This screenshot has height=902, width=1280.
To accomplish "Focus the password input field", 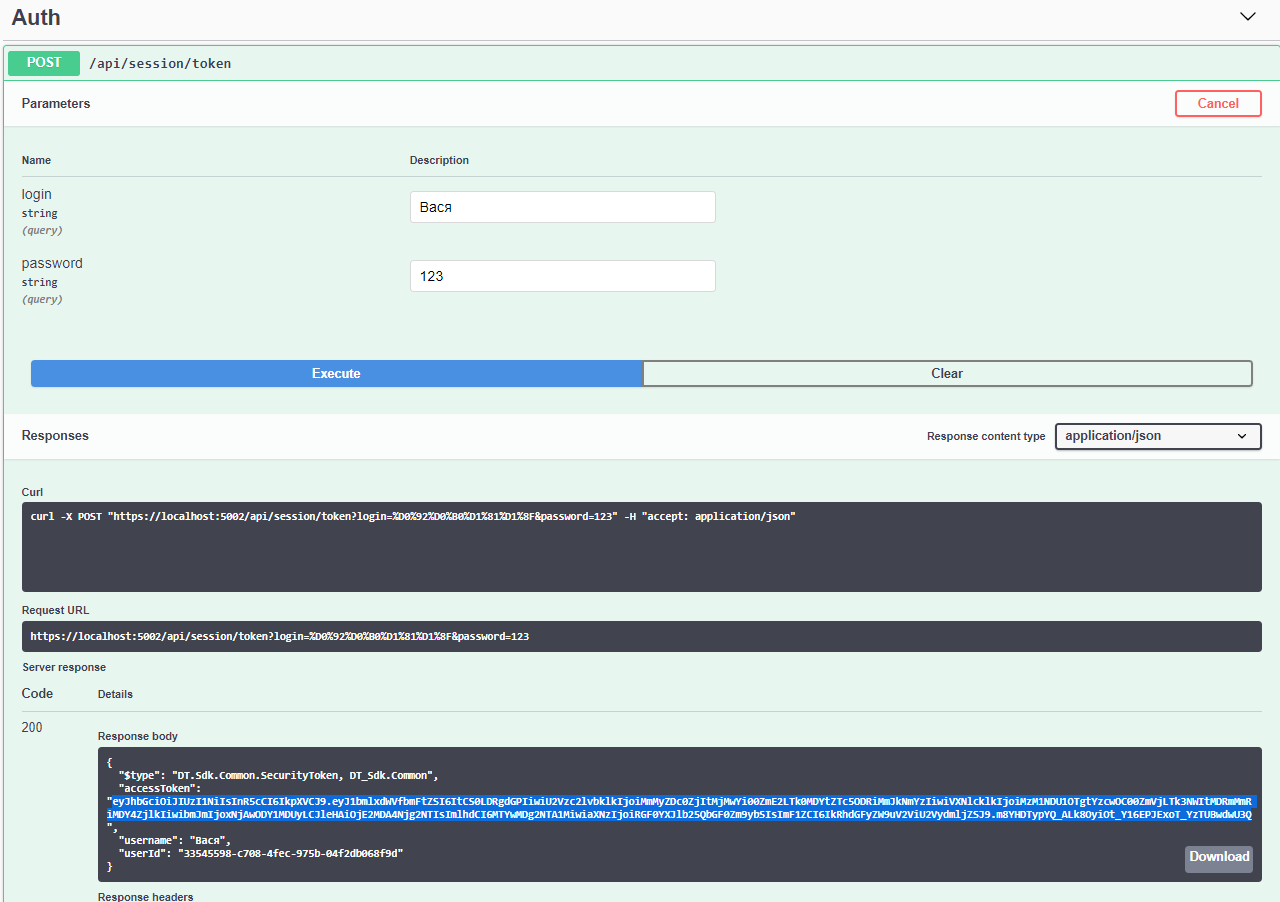I will tap(562, 276).
